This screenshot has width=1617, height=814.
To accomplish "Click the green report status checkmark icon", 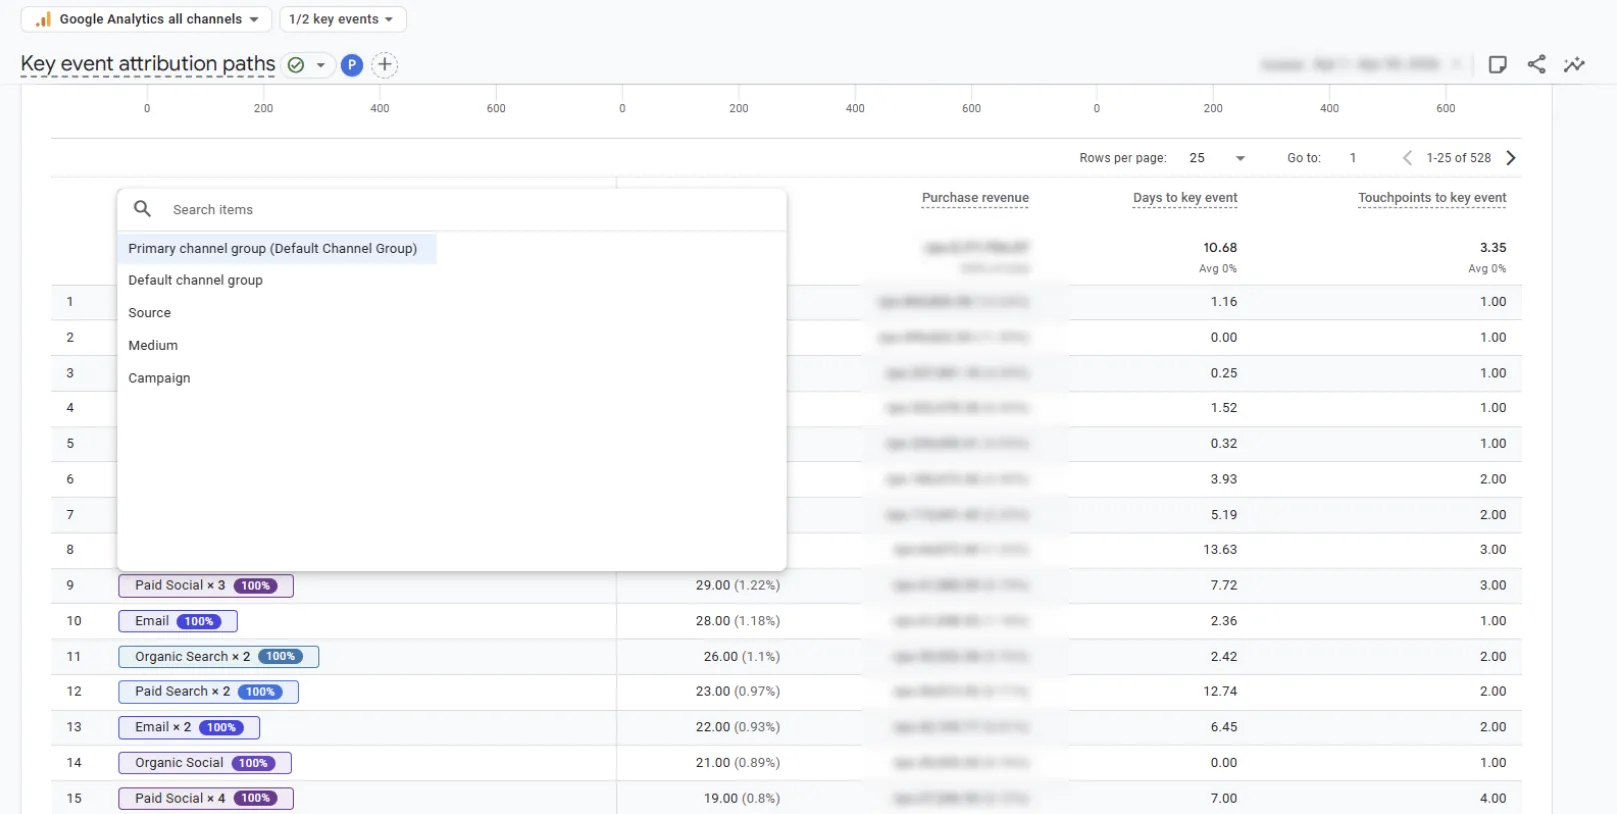I will tap(296, 65).
